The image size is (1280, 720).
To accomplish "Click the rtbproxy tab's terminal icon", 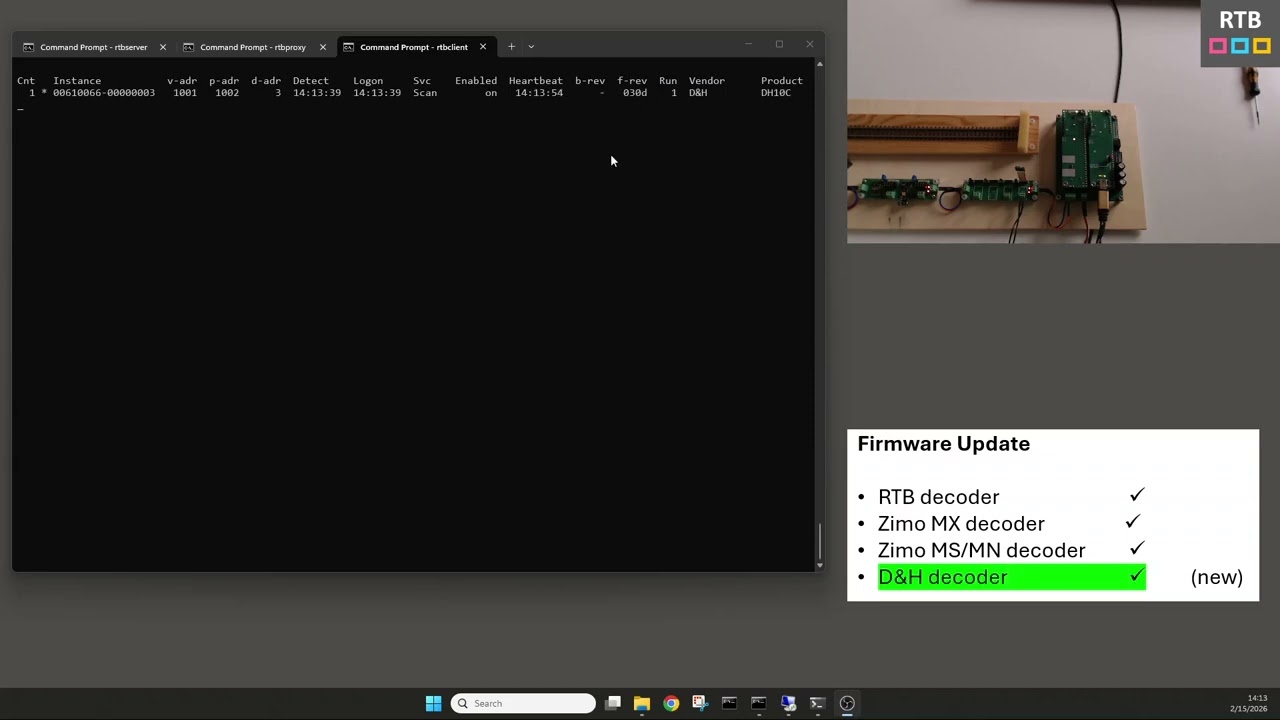I will tap(188, 47).
